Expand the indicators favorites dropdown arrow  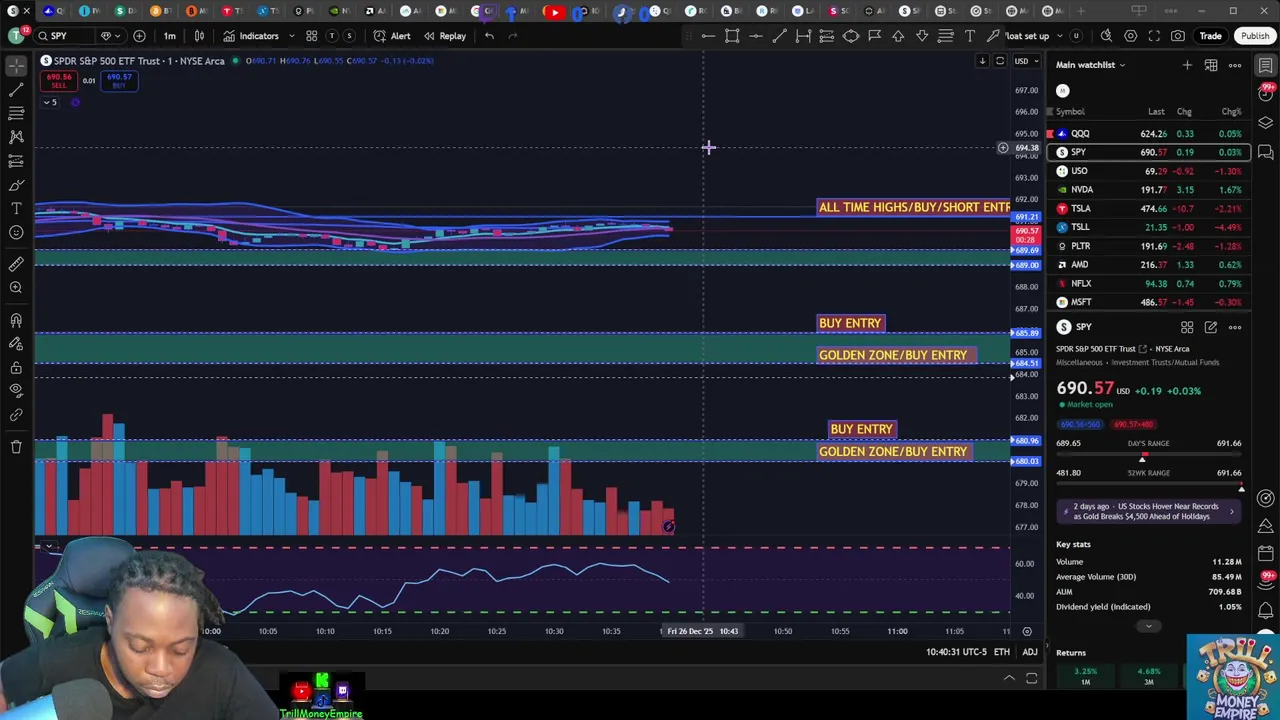click(292, 36)
